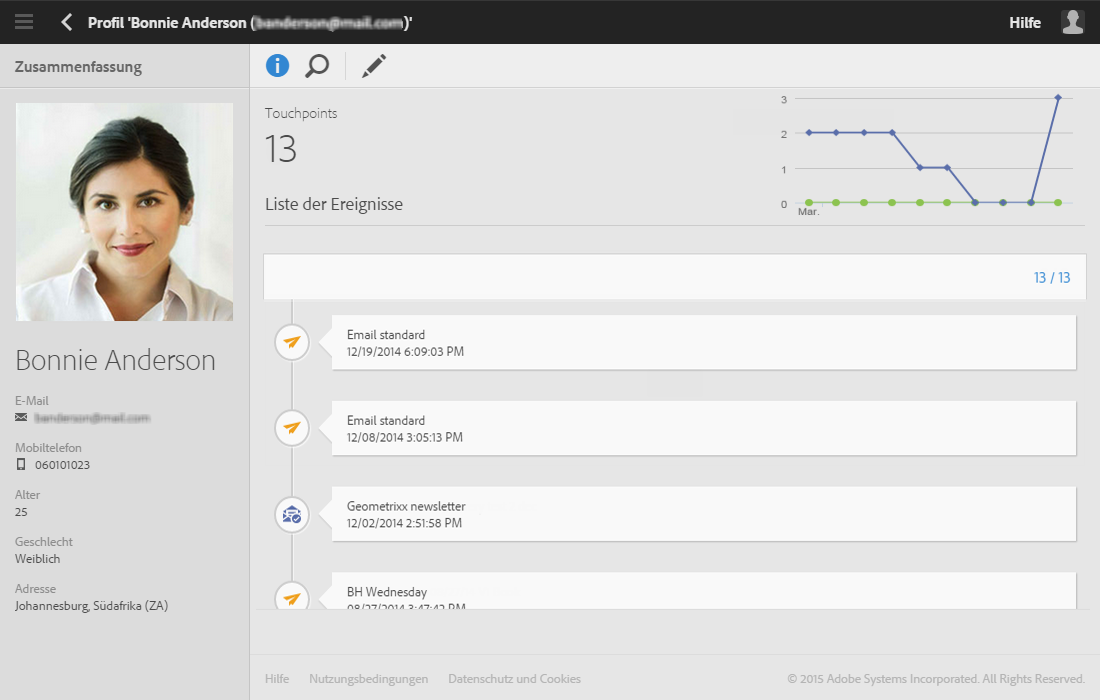Viewport: 1100px width, 700px height.
Task: Select the Zusammenfassung panel header
Action: tap(78, 67)
